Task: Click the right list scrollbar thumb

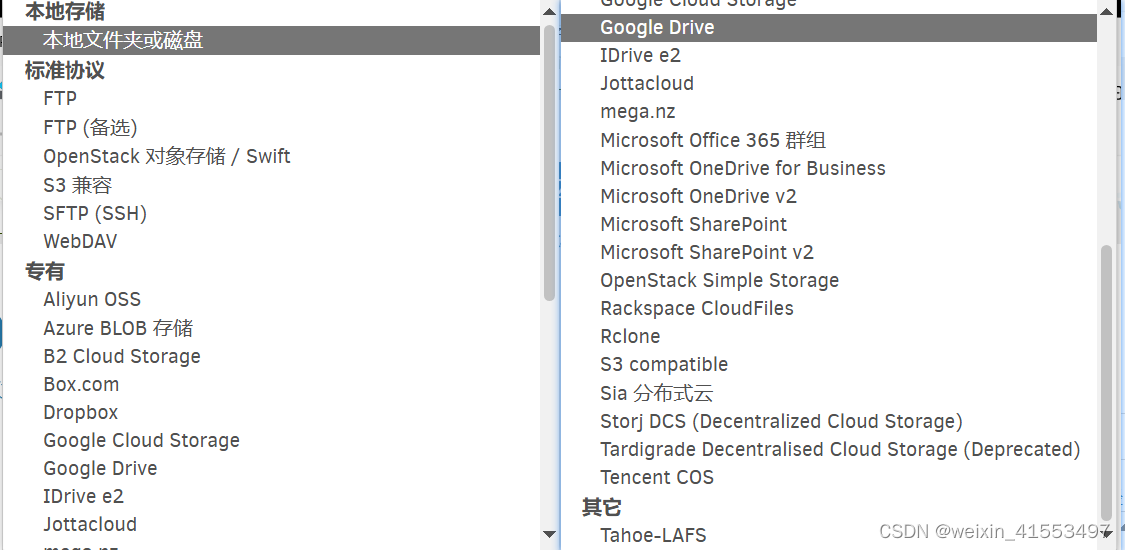Action: pos(1106,382)
